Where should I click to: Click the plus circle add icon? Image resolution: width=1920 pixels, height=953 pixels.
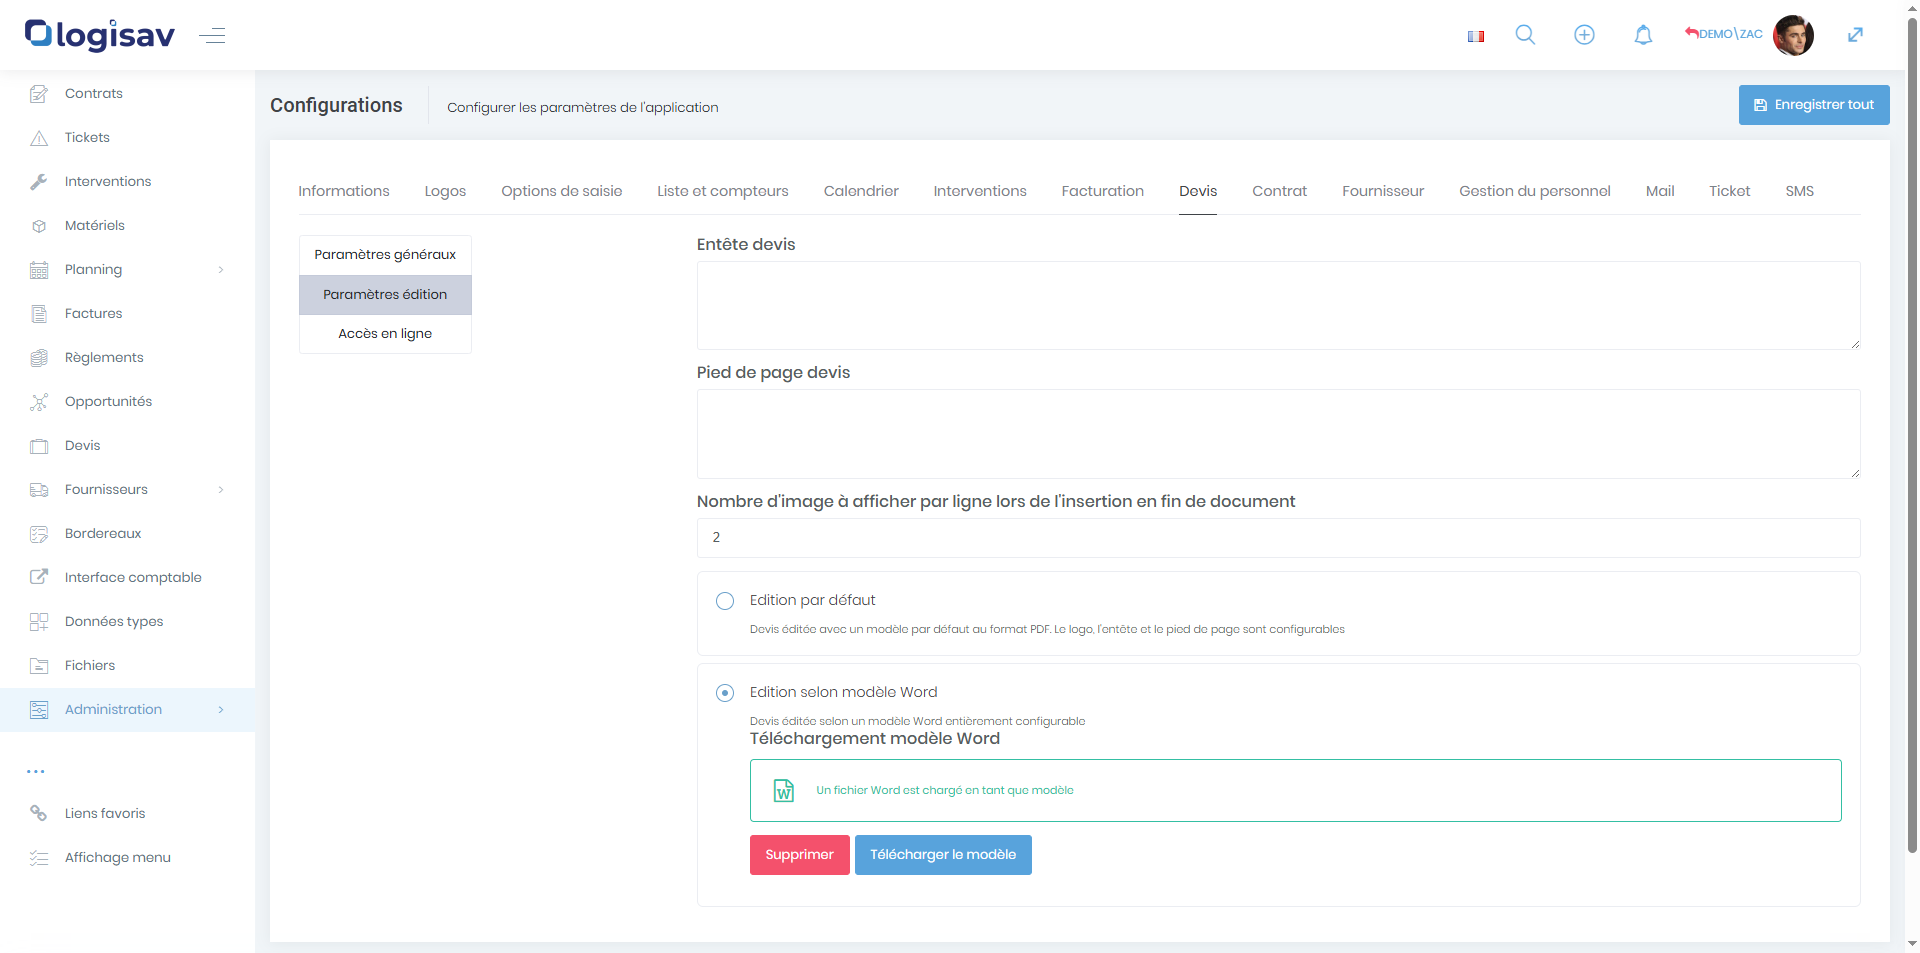pyautogui.click(x=1584, y=35)
